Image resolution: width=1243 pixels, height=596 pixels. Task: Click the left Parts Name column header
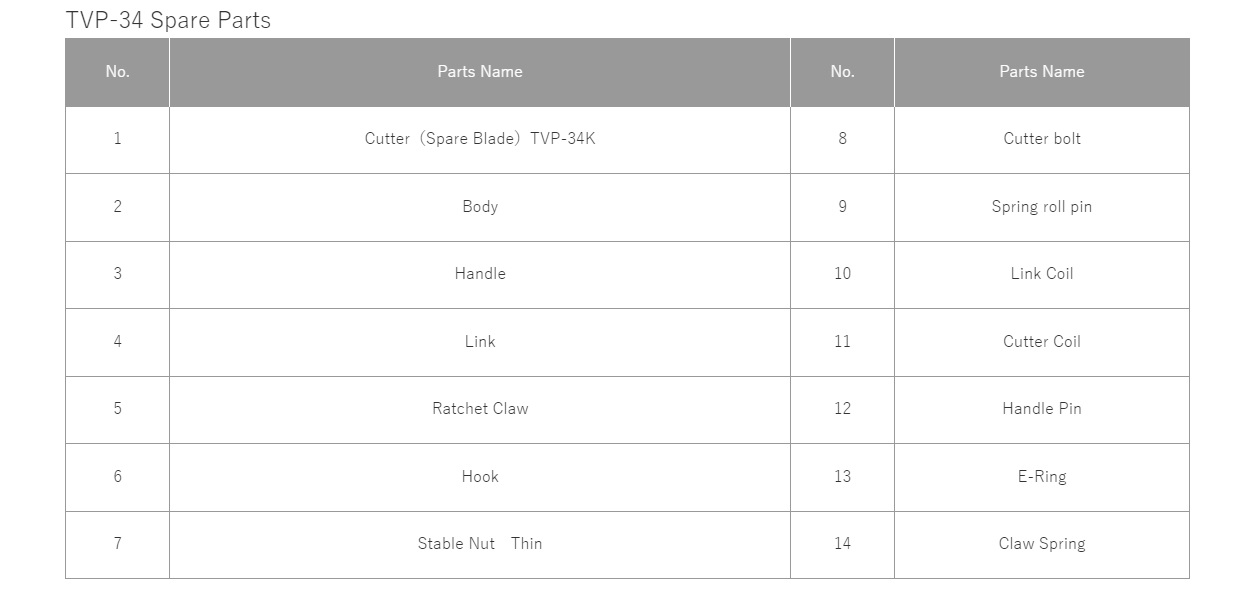480,72
